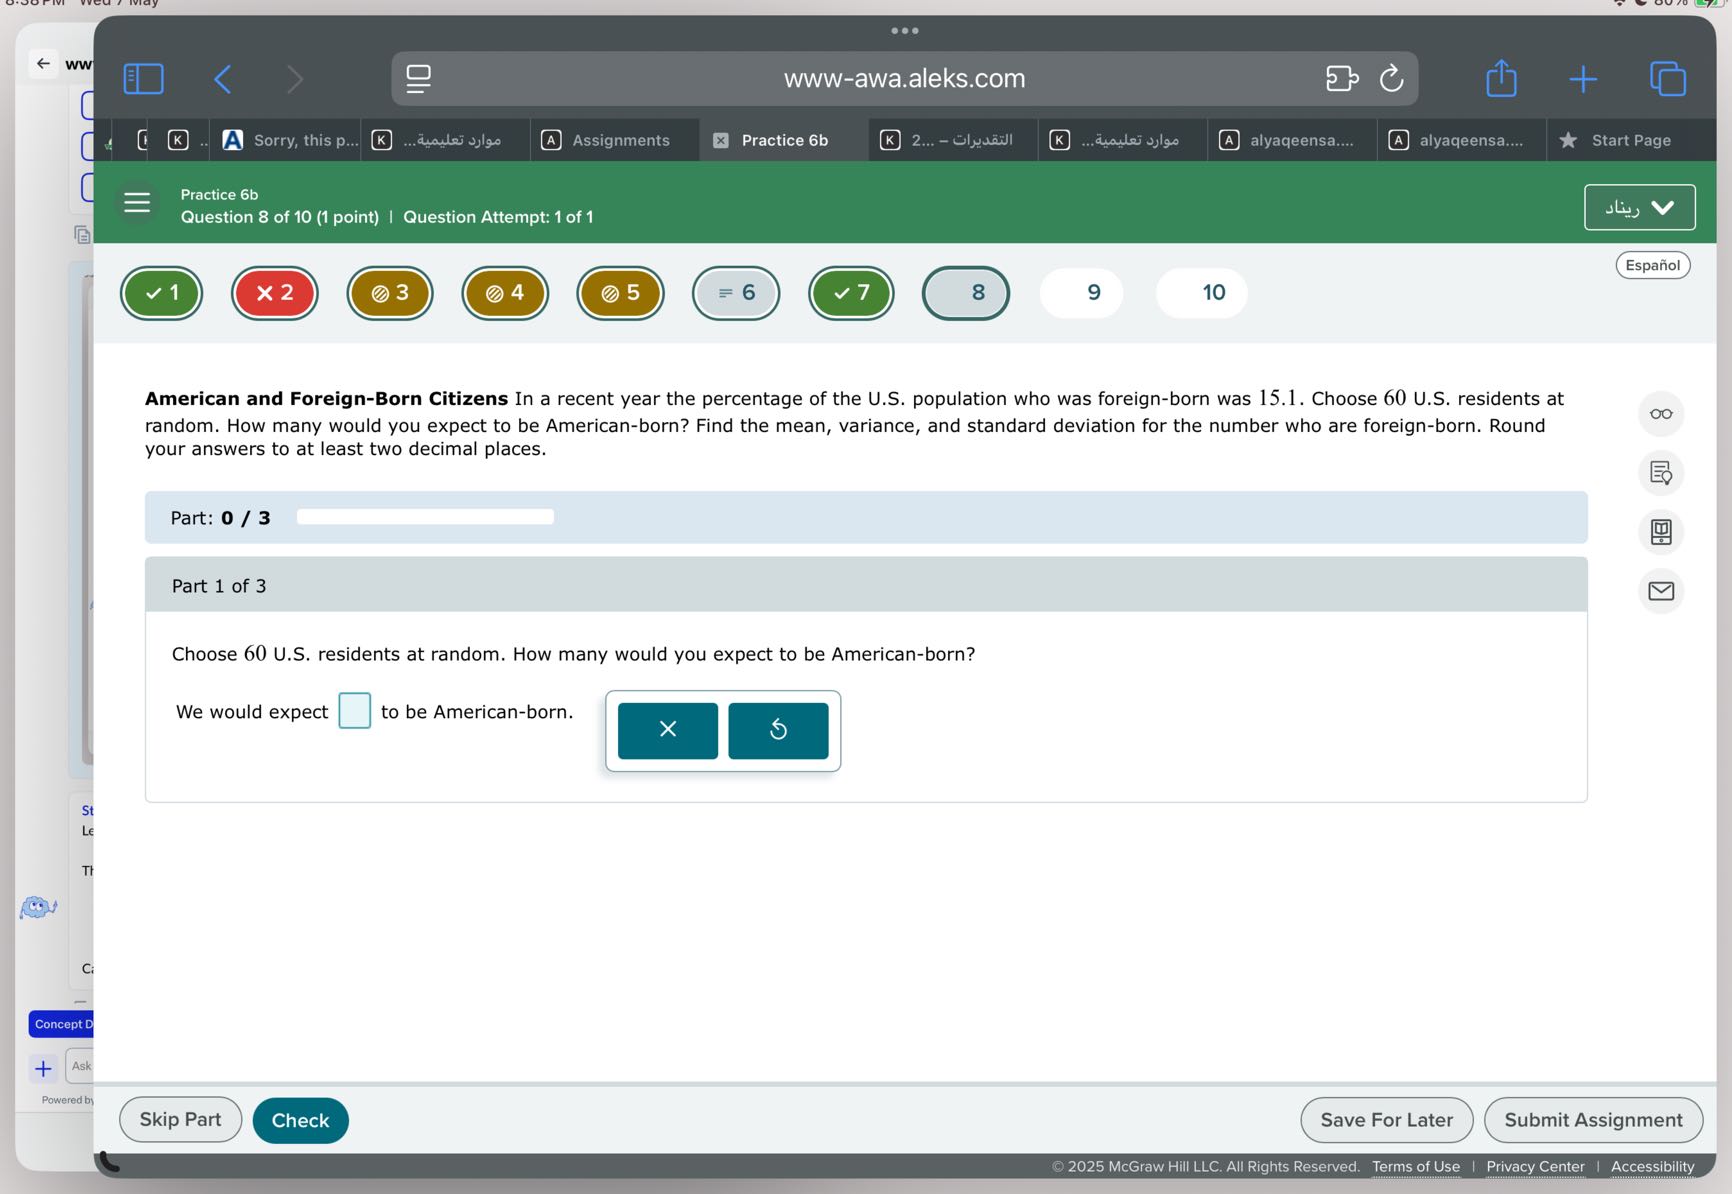Open the mail message instructor icon
This screenshot has width=1732, height=1194.
[x=1661, y=591]
